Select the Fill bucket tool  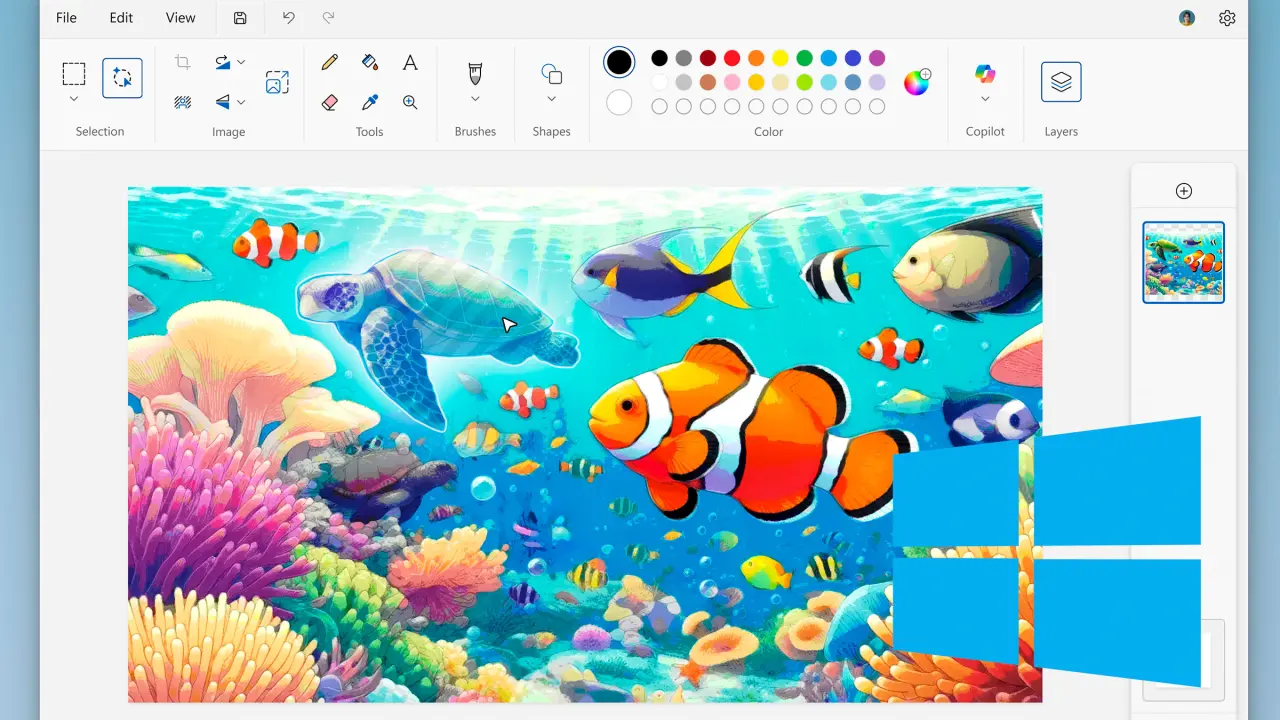coord(370,63)
